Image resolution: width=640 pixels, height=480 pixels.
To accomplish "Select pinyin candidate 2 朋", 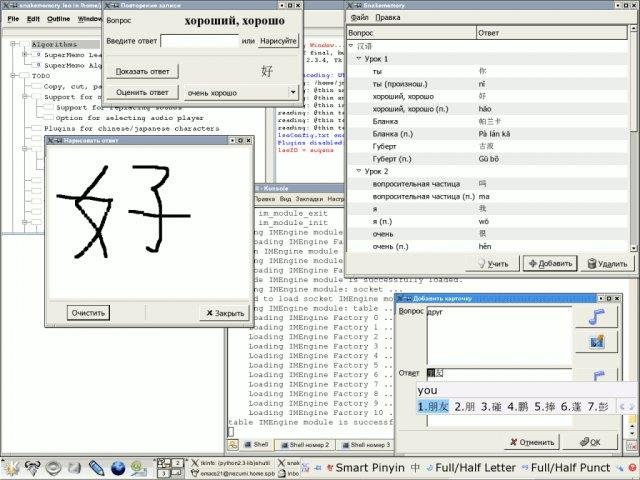I will coord(464,407).
